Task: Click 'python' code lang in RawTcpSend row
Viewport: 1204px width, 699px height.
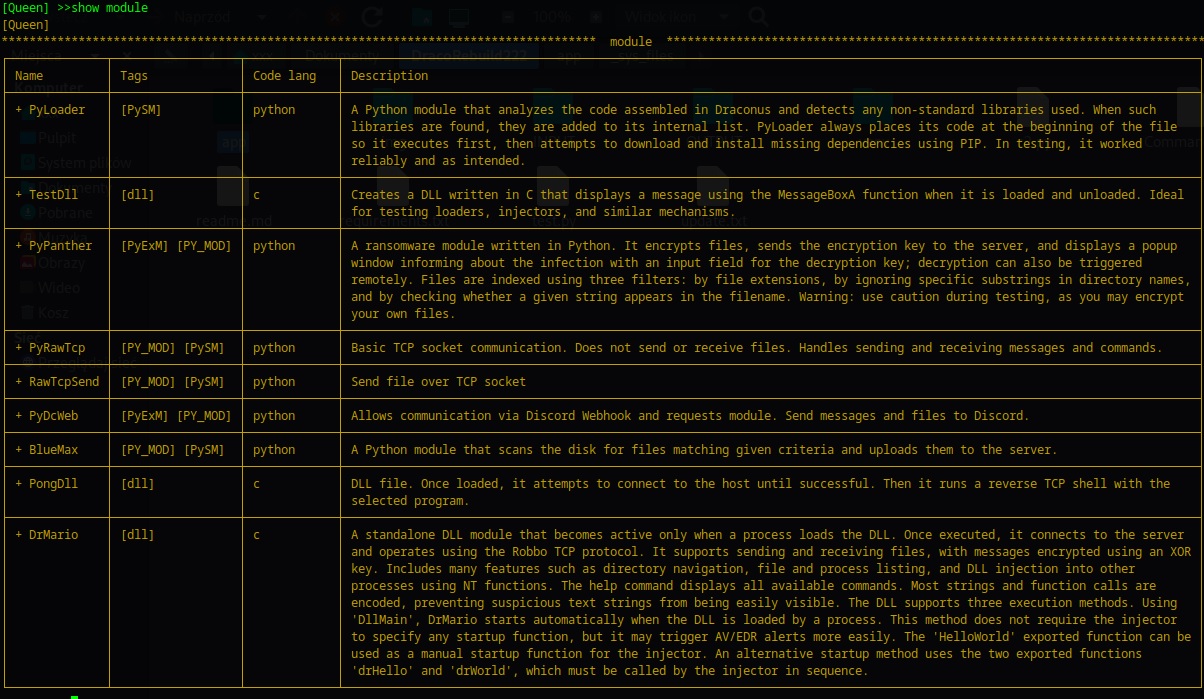Action: tap(274, 382)
